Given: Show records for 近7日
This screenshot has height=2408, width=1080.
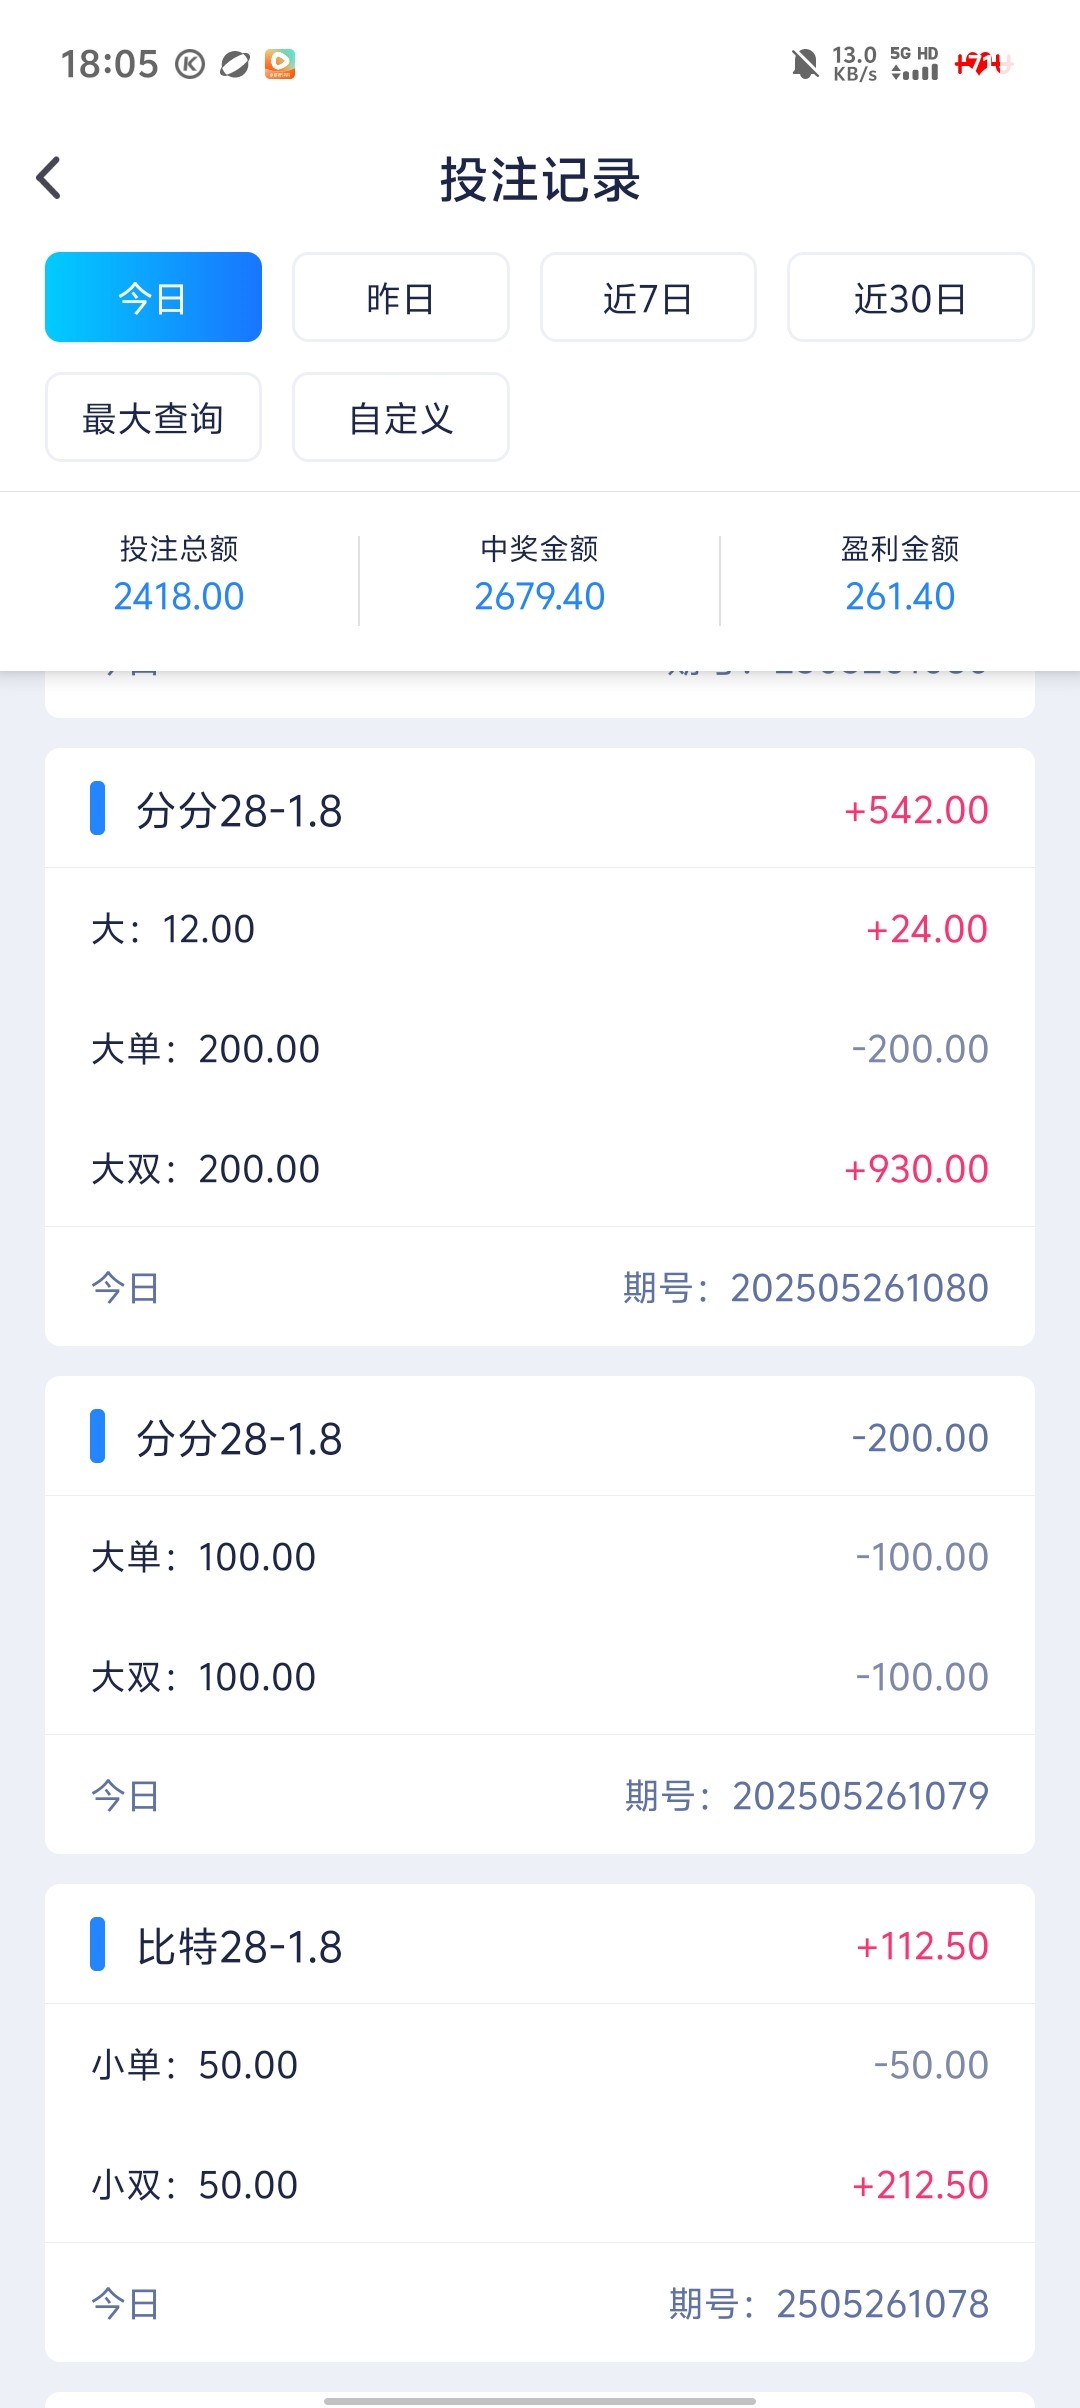Looking at the screenshot, I should [x=648, y=298].
